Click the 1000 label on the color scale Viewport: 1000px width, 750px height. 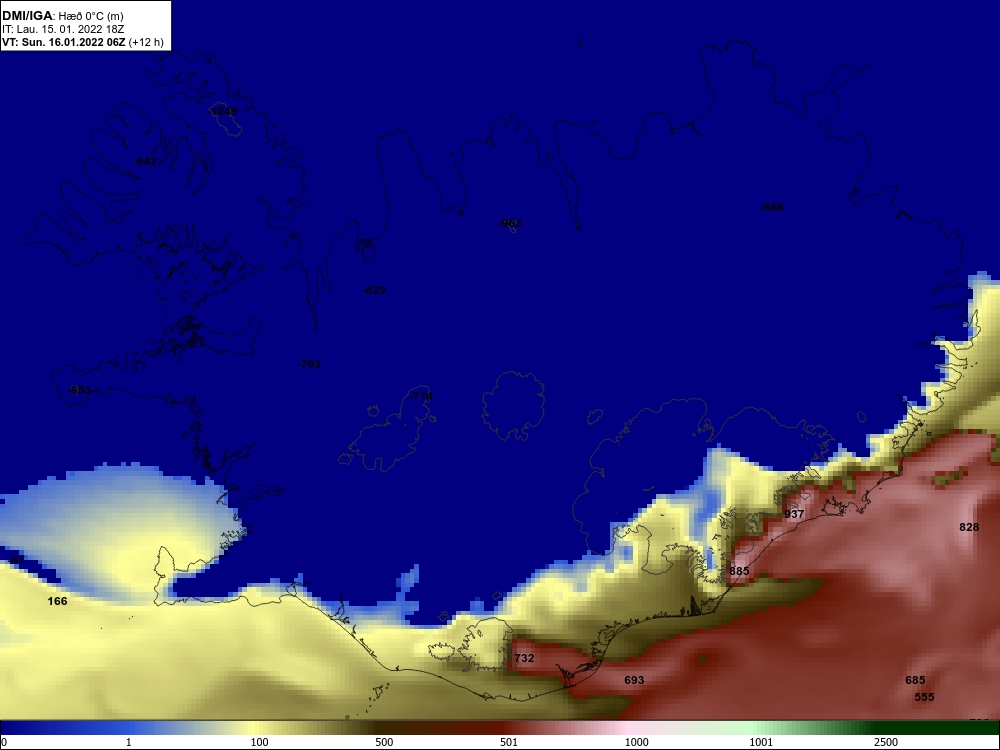[x=636, y=742]
